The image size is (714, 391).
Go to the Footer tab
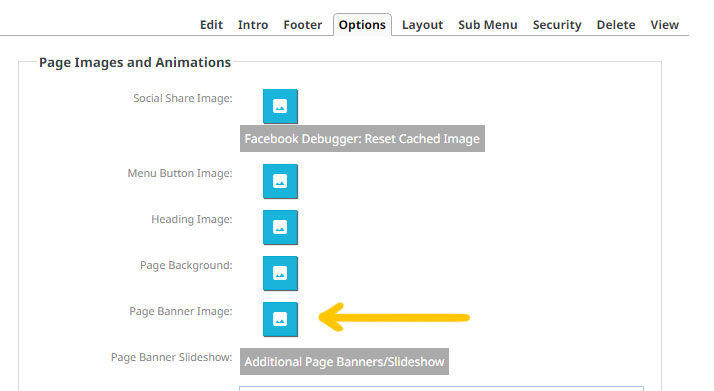click(302, 25)
